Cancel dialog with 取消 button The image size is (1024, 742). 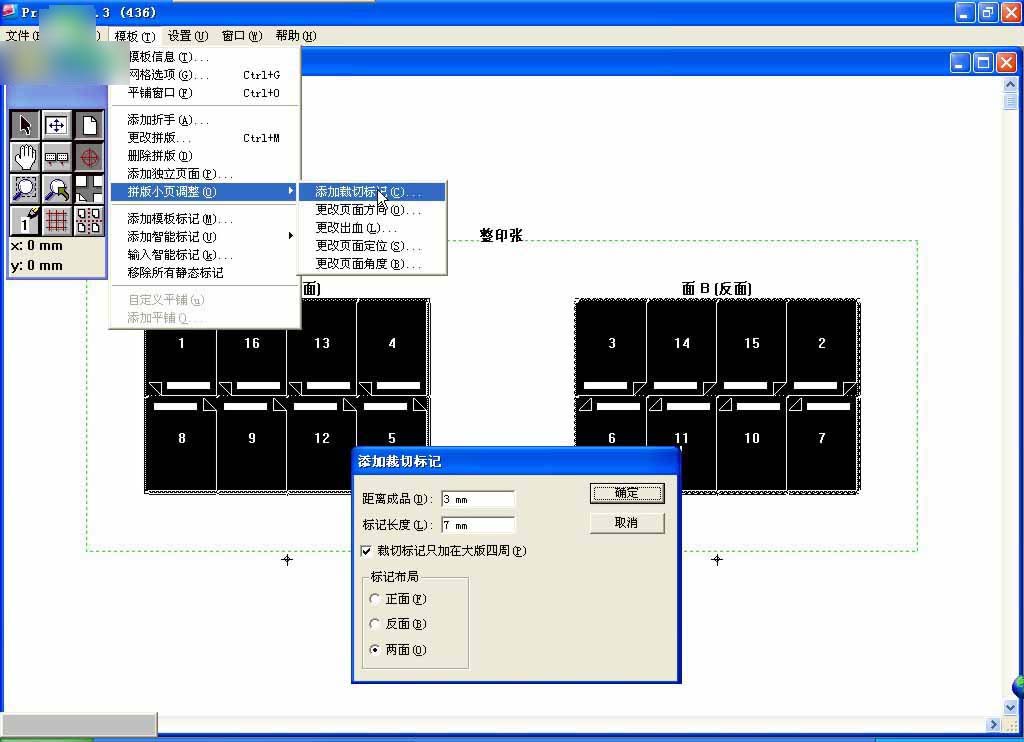(627, 523)
